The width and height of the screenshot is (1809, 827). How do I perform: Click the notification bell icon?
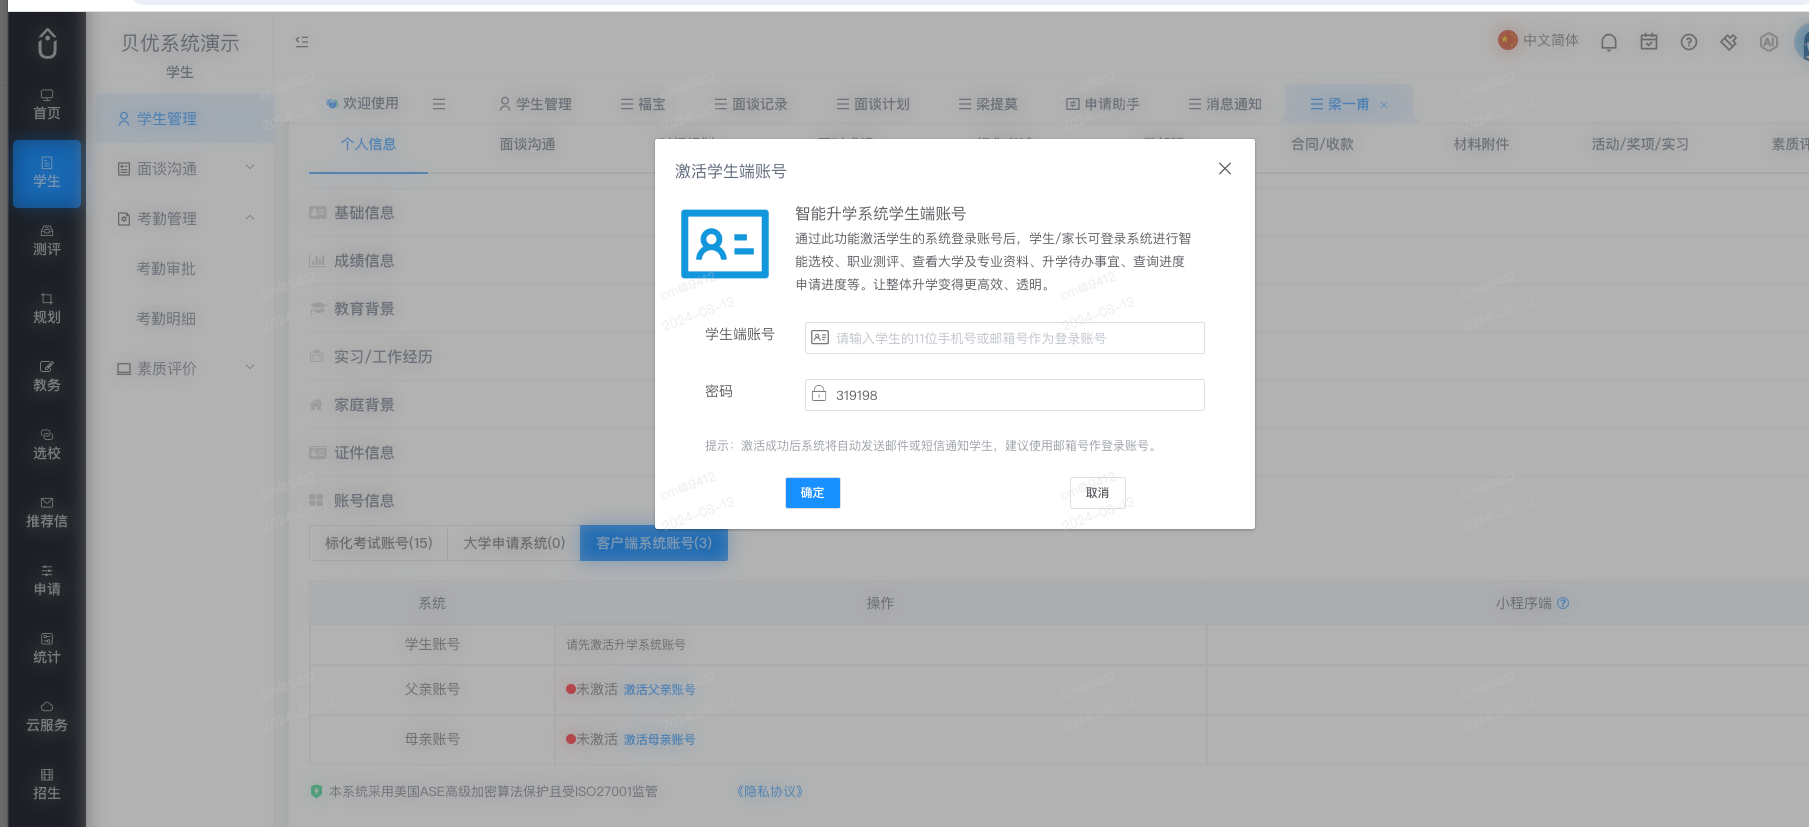pyautogui.click(x=1608, y=42)
